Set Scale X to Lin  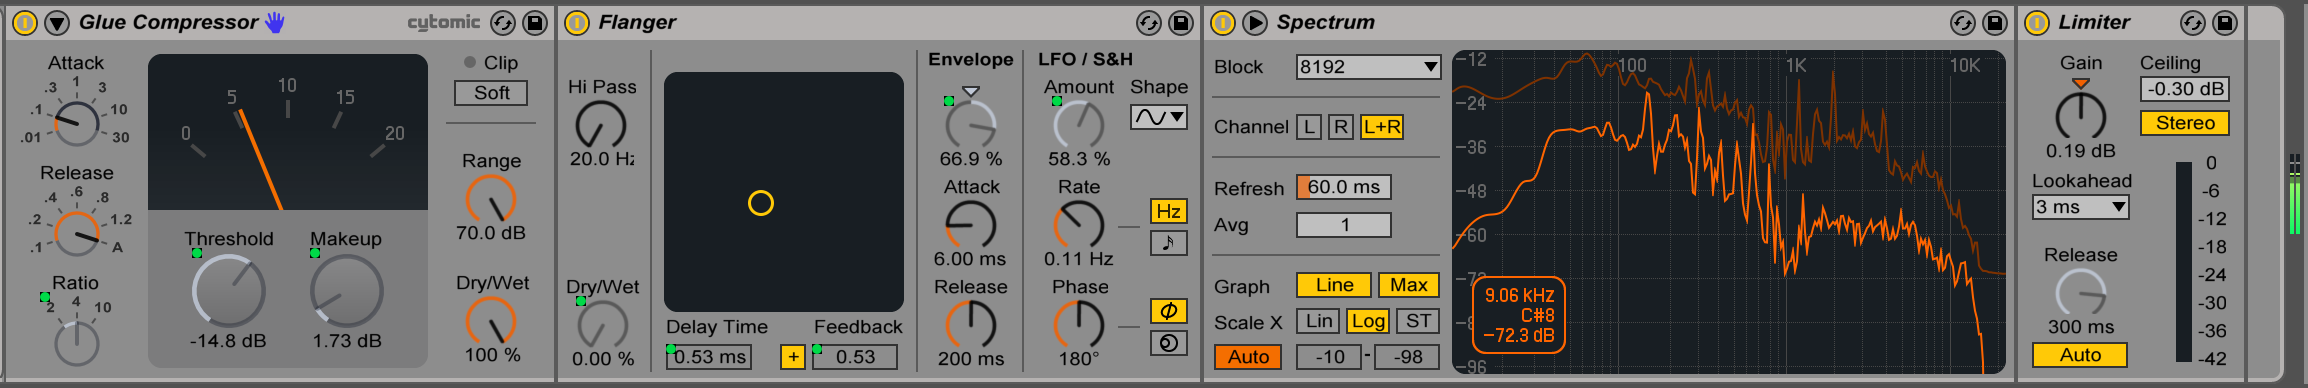point(1319,321)
